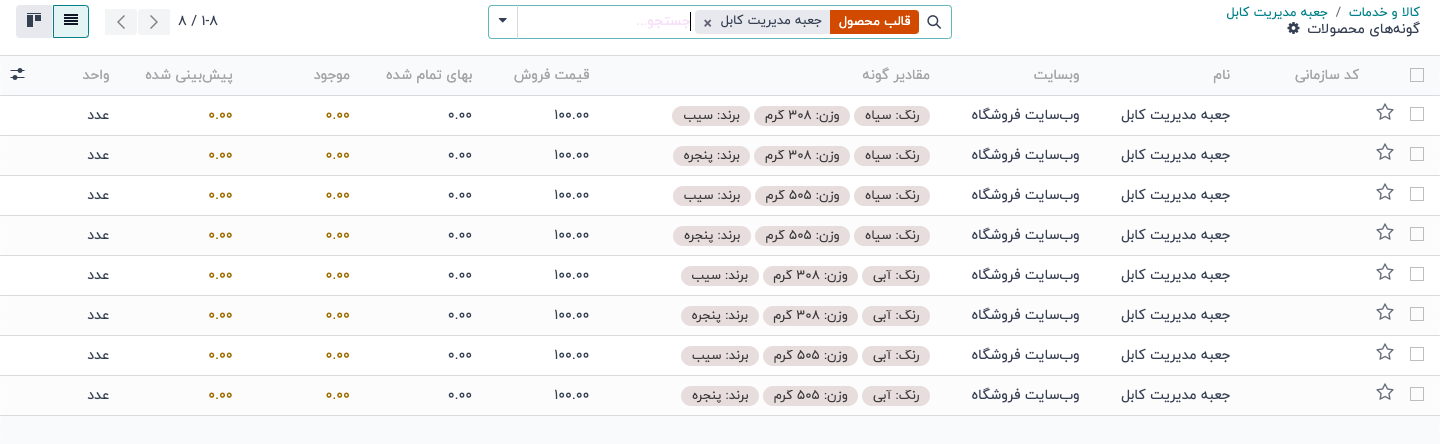Expand the search options dropdown arrow
The width and height of the screenshot is (1440, 444).
503,22
